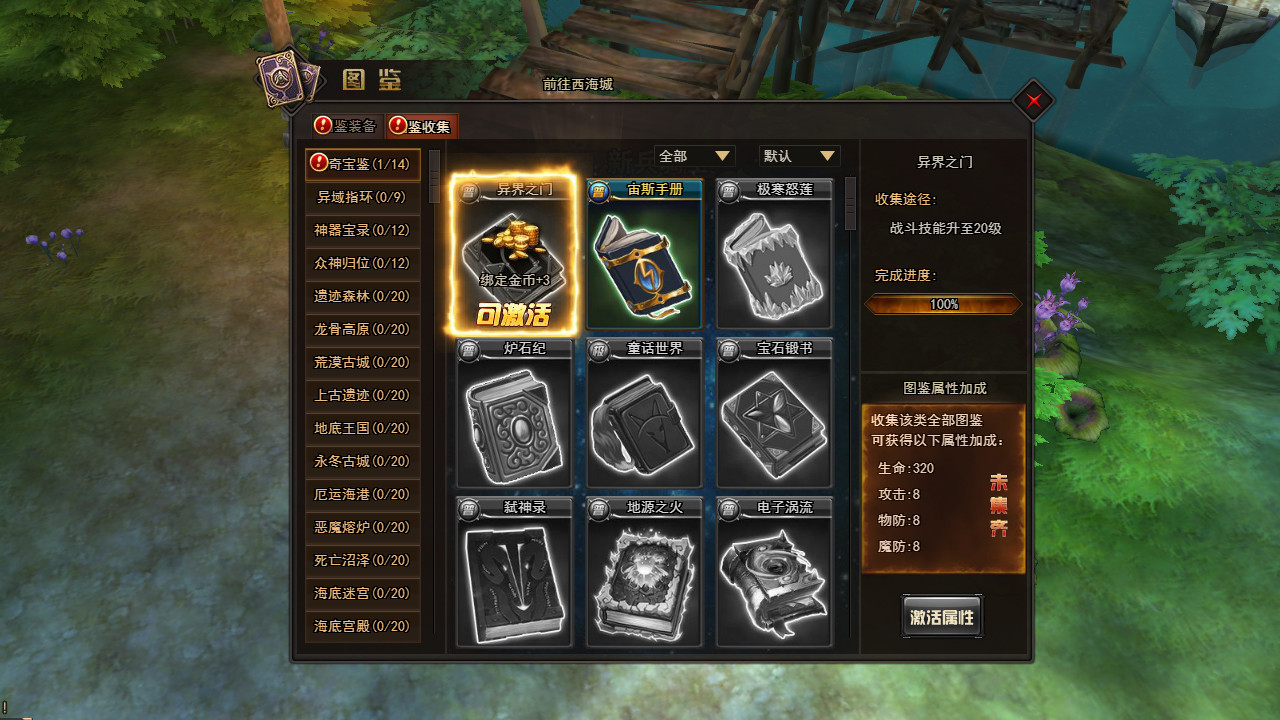The width and height of the screenshot is (1280, 720).
Task: Expand the 全部 filter dropdown
Action: (695, 156)
